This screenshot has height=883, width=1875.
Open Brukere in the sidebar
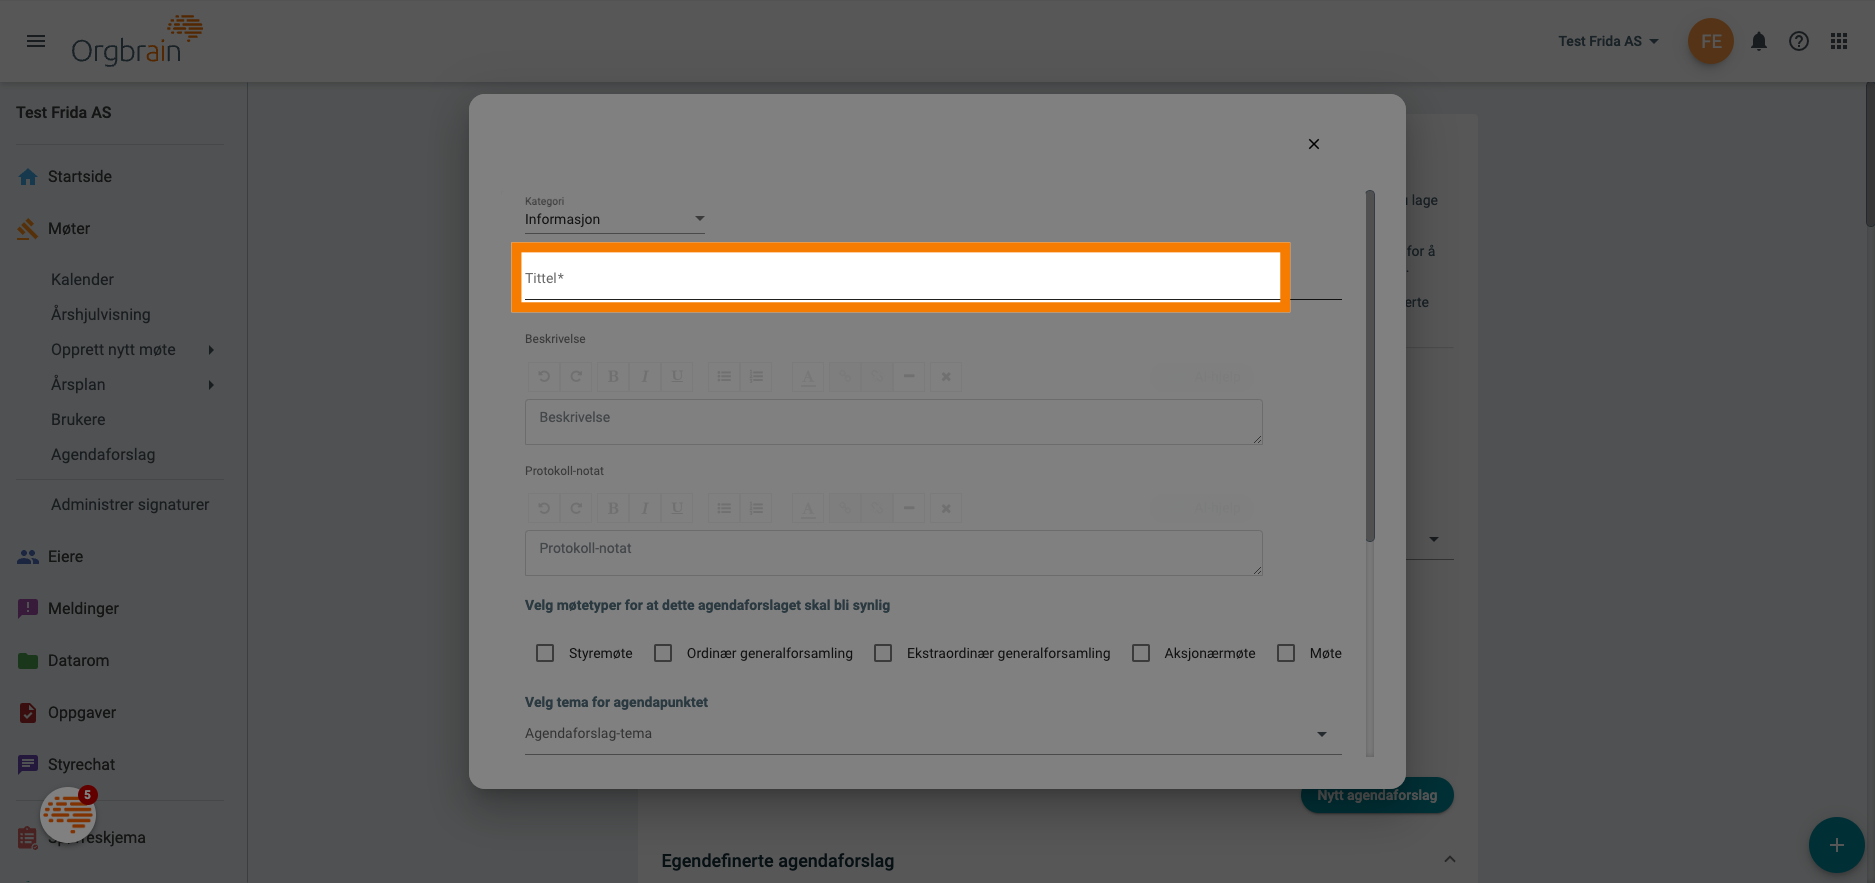click(78, 420)
